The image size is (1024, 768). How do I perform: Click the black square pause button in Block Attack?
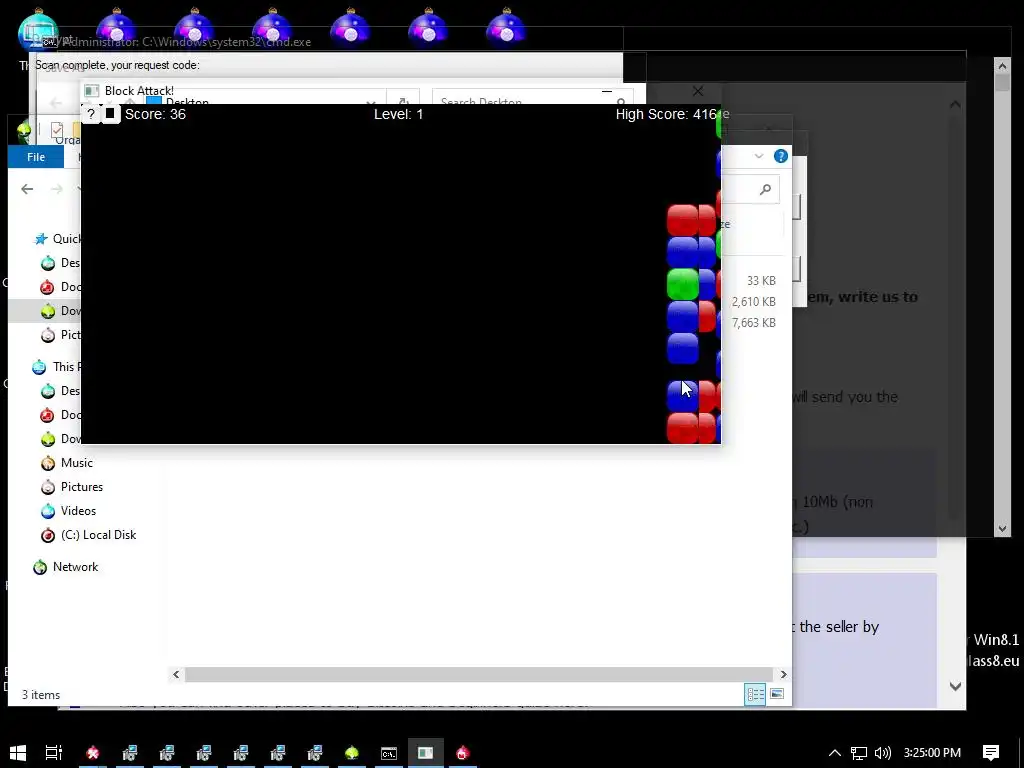point(110,114)
